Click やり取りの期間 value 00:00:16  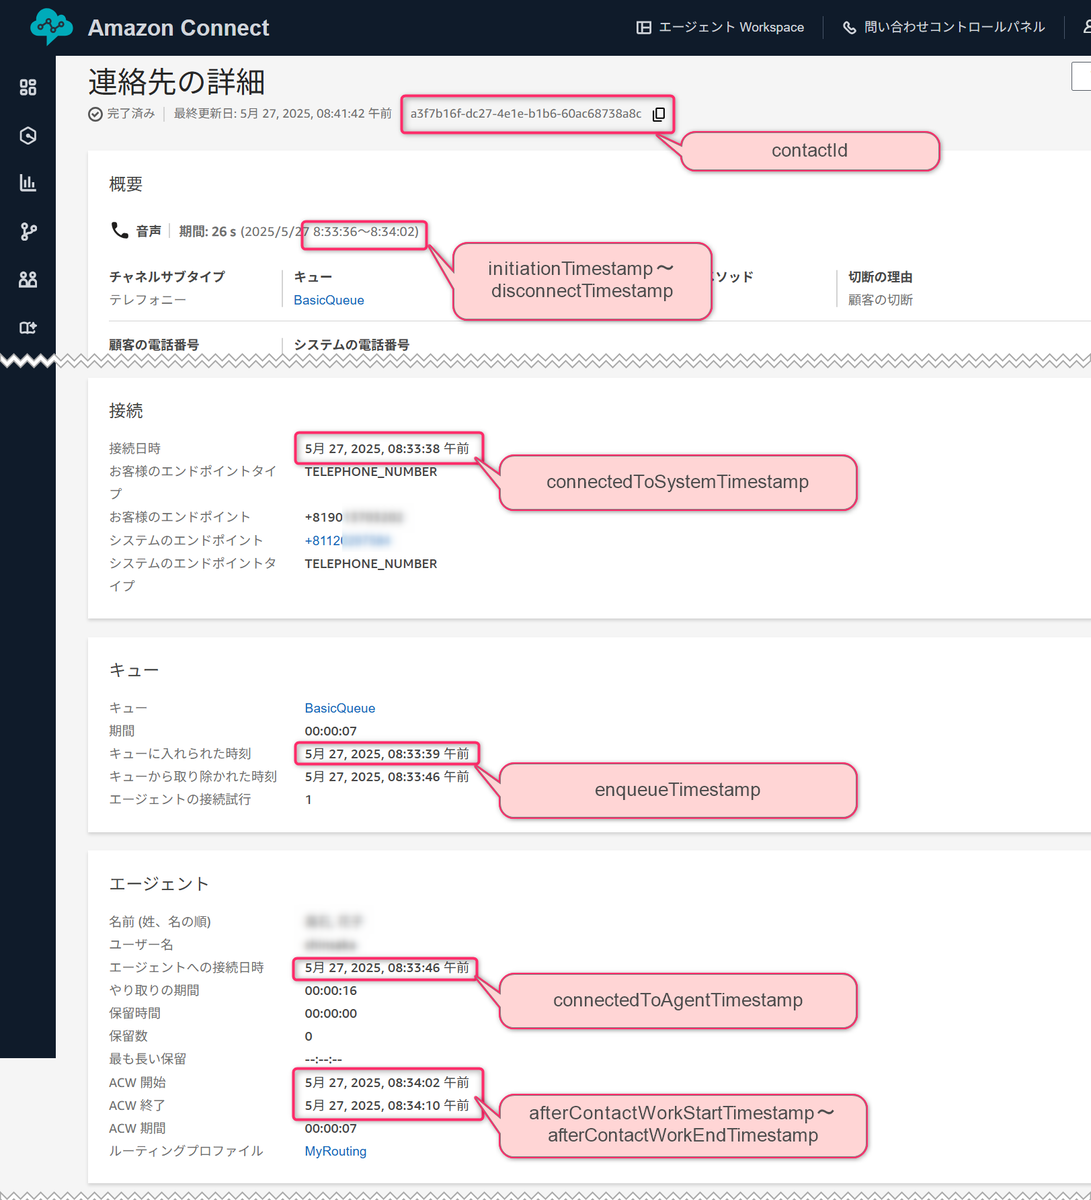click(x=331, y=991)
